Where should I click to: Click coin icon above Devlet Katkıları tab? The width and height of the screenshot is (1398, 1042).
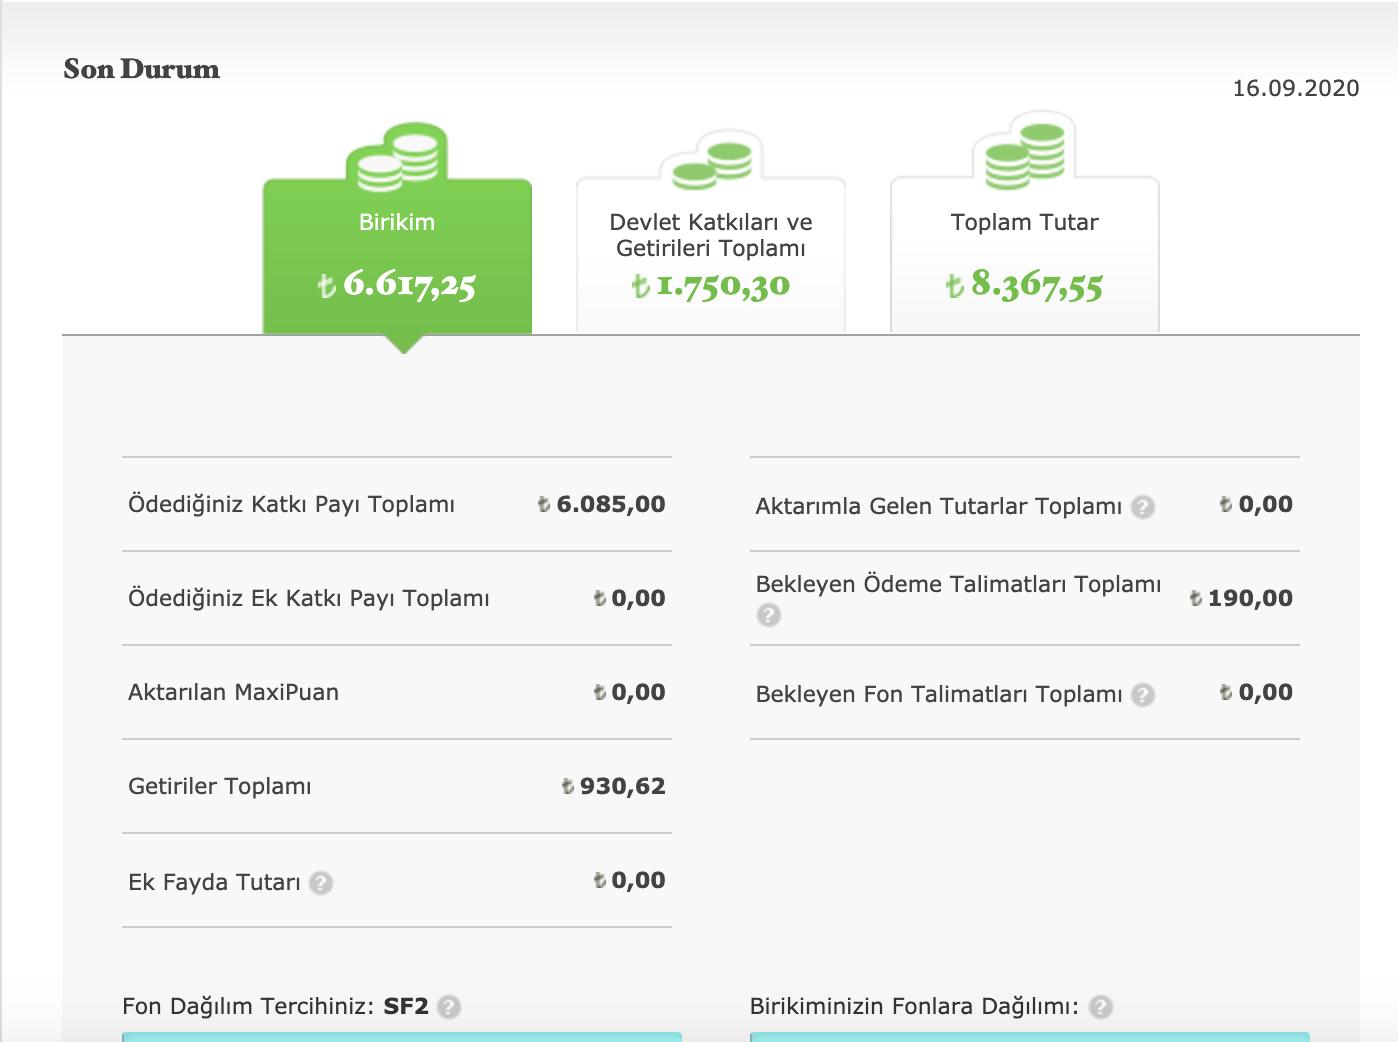pos(711,164)
